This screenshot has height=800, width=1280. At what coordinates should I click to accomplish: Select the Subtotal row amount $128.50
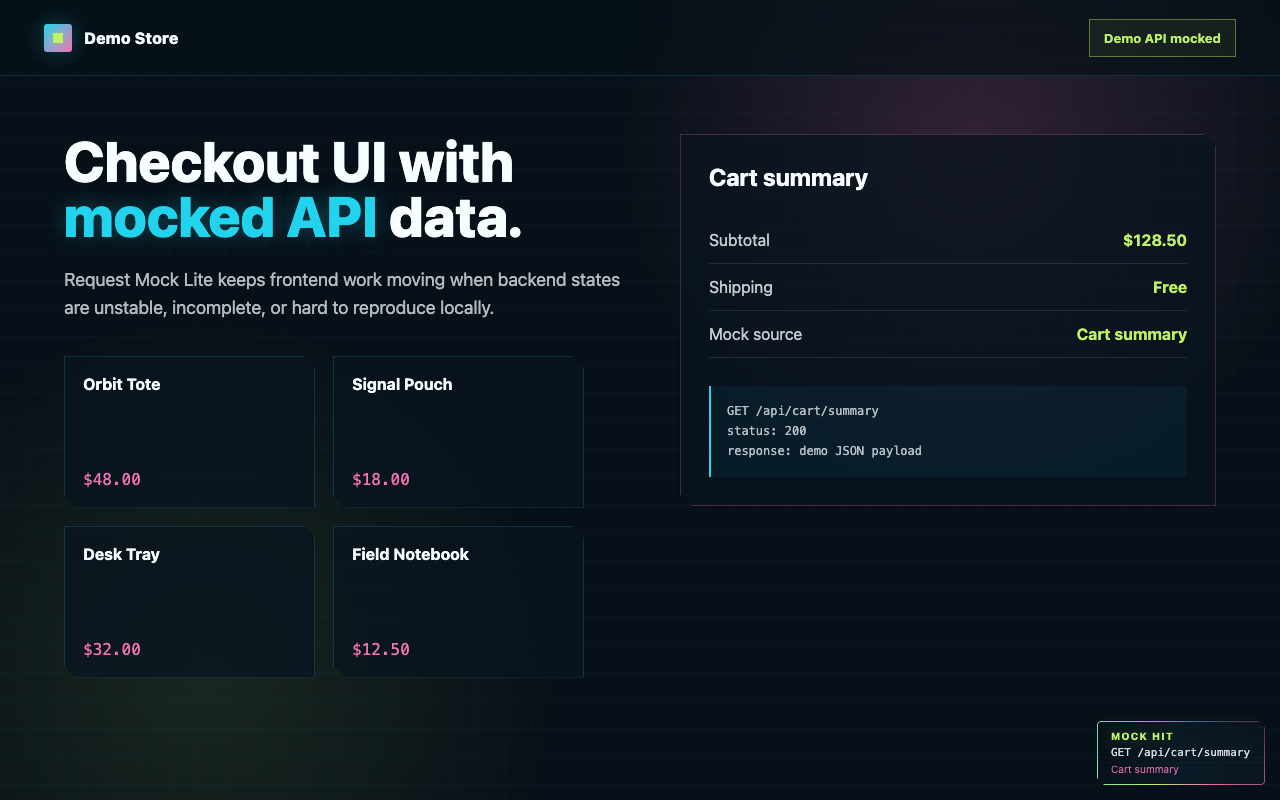(x=1155, y=240)
